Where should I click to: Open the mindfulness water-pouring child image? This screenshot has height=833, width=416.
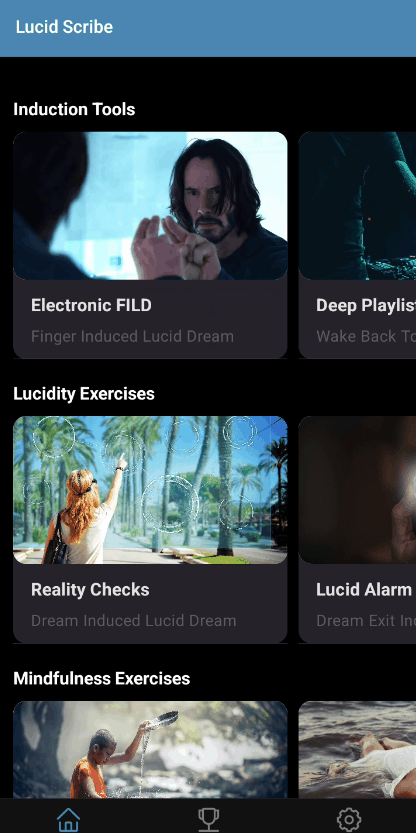(150, 750)
